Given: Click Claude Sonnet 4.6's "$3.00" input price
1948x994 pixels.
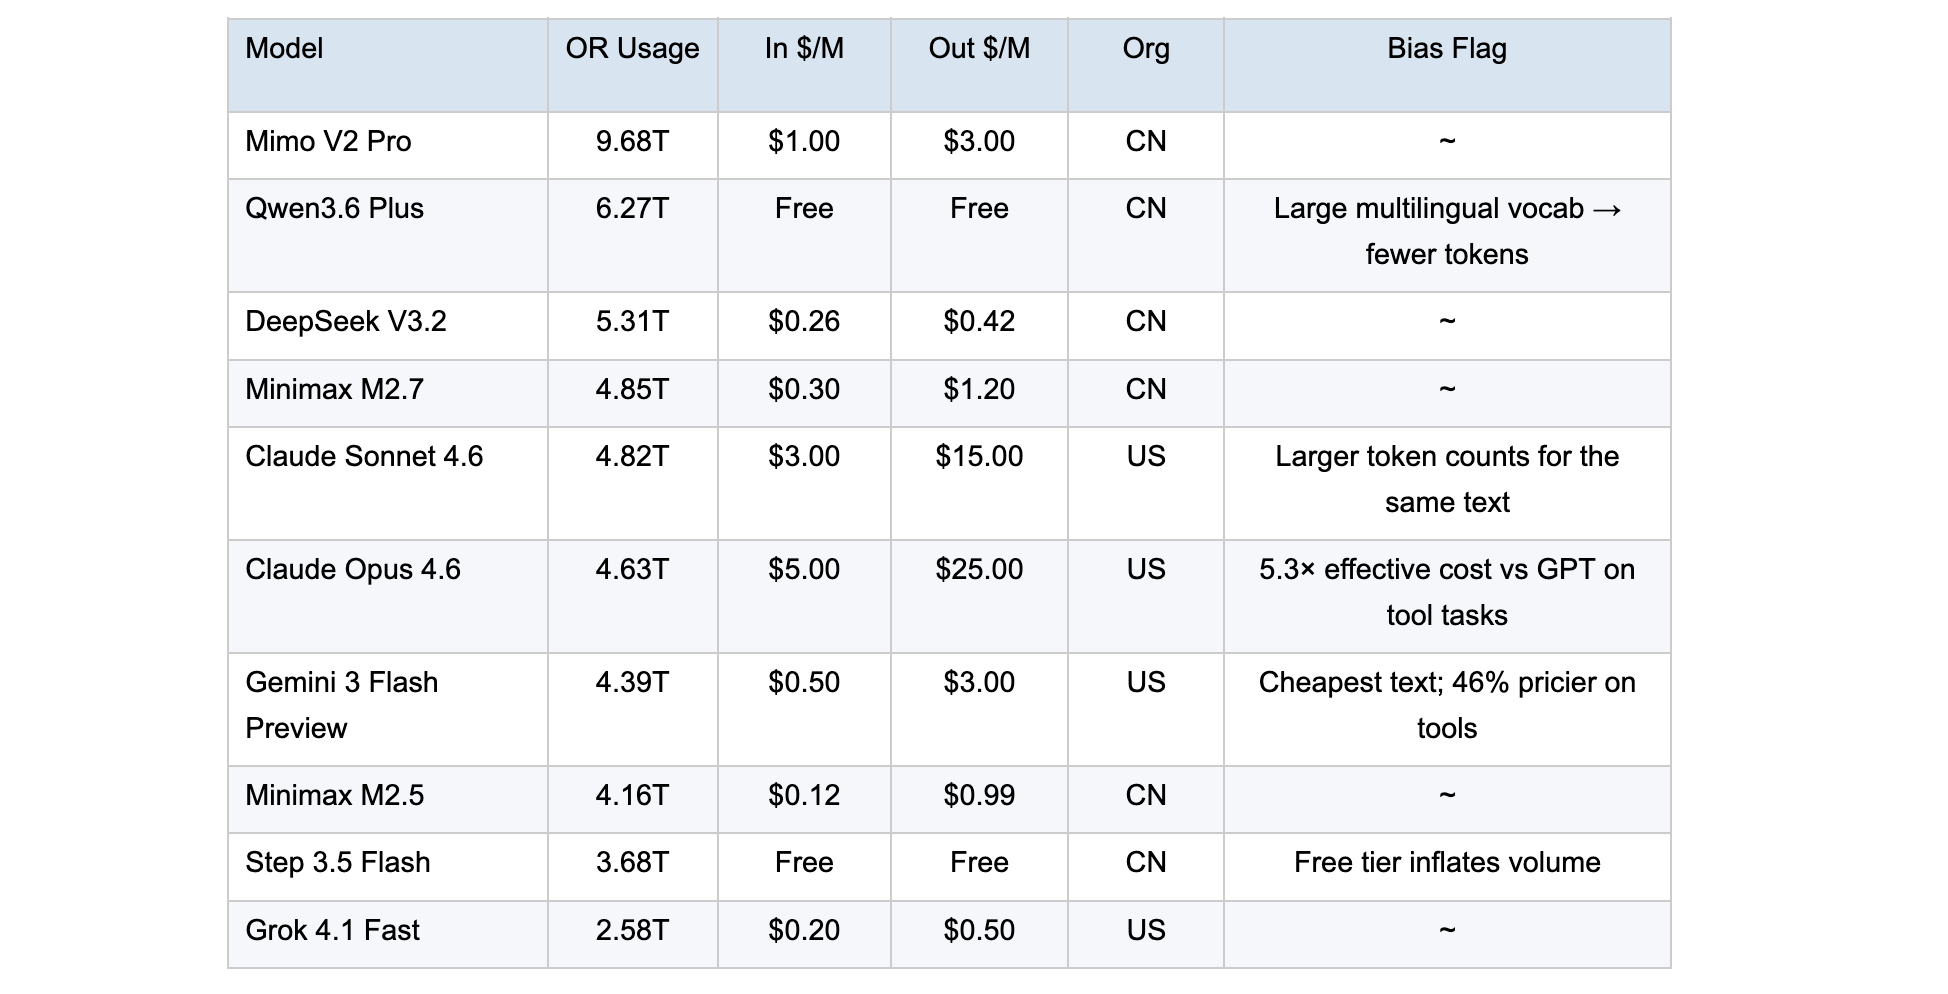Looking at the screenshot, I should [x=804, y=456].
